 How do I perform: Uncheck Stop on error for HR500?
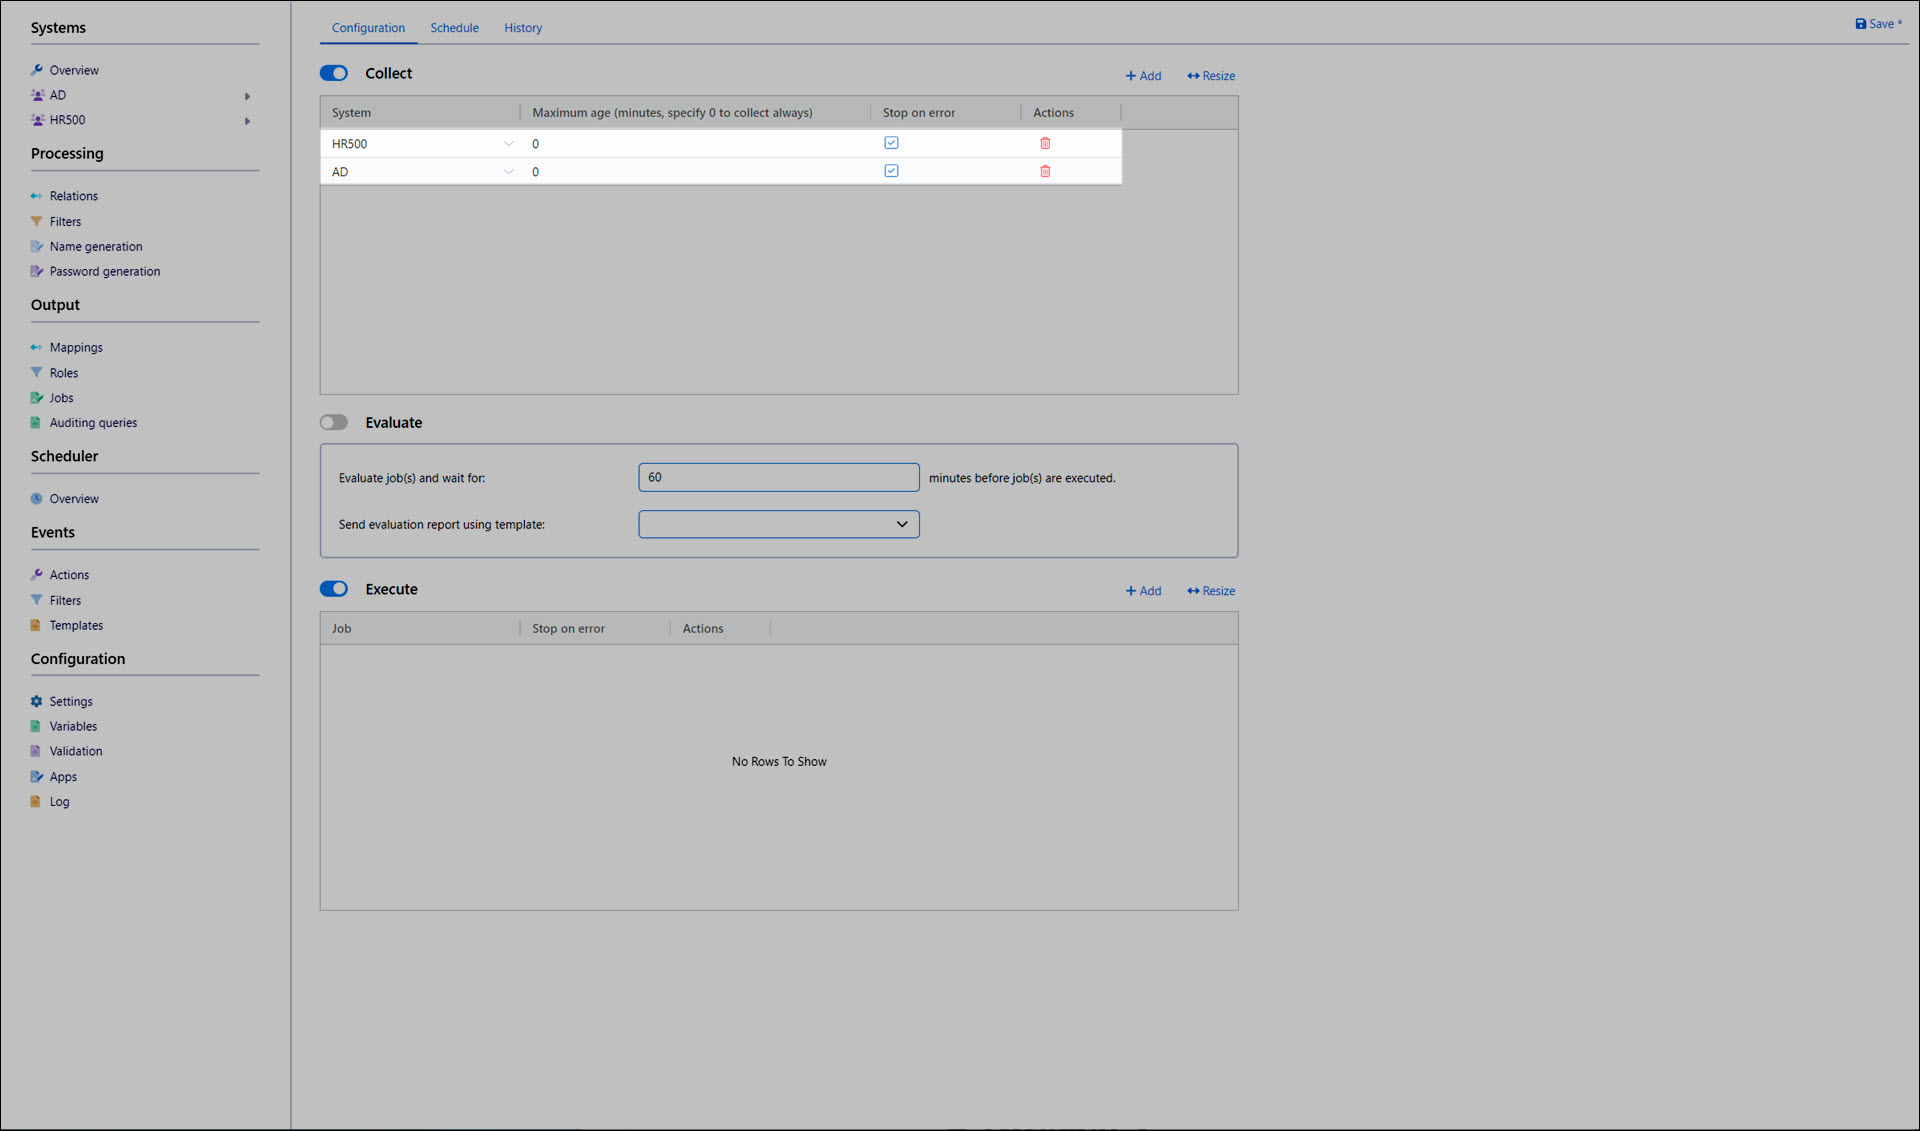coord(891,143)
